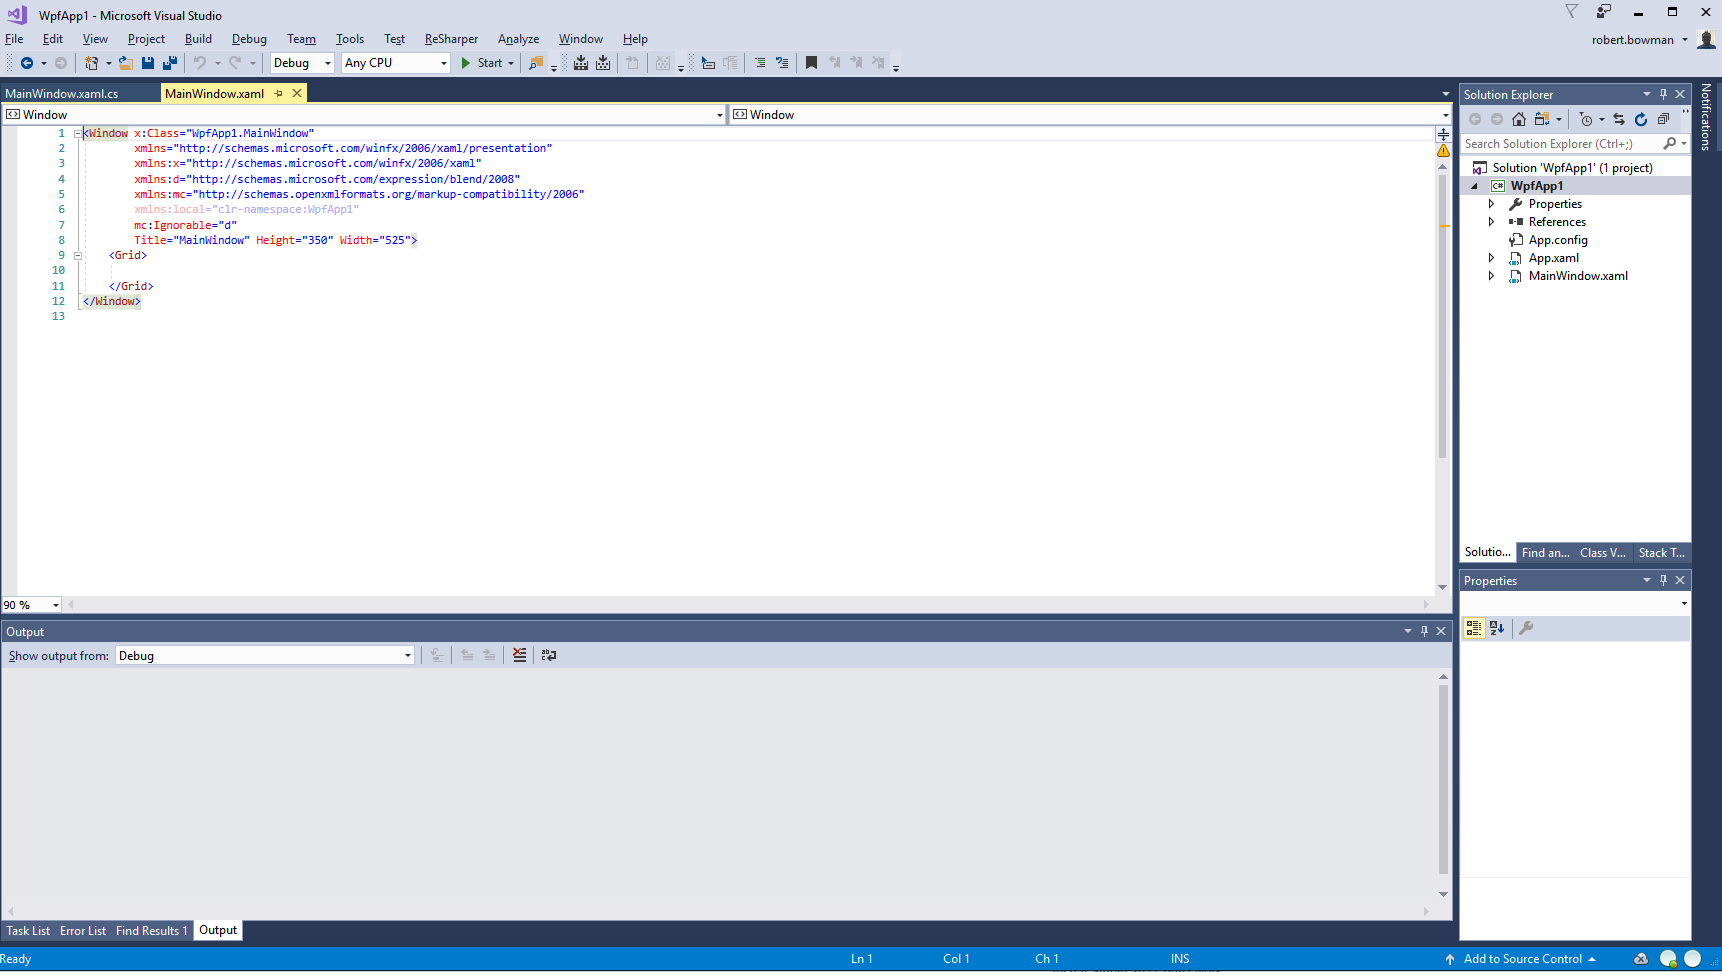Select the Solution 'WpfApp1' root node
Screen dimensions: 1722x972
(x=1572, y=168)
